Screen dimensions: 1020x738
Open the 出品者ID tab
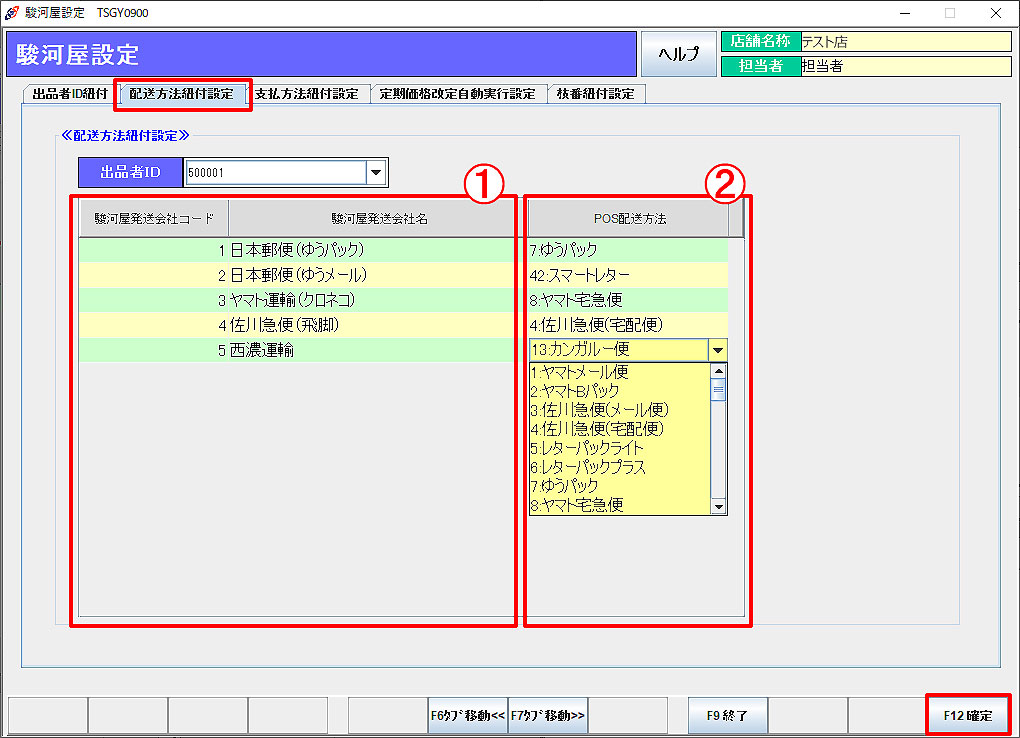pyautogui.click(x=70, y=94)
